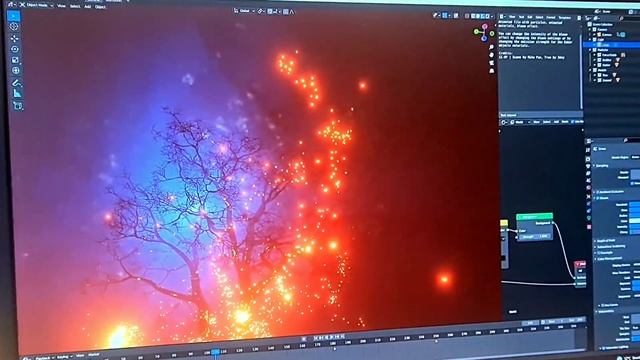Screen dimensions: 640x360
Task: Select the Transform tool
Action: 16,70
